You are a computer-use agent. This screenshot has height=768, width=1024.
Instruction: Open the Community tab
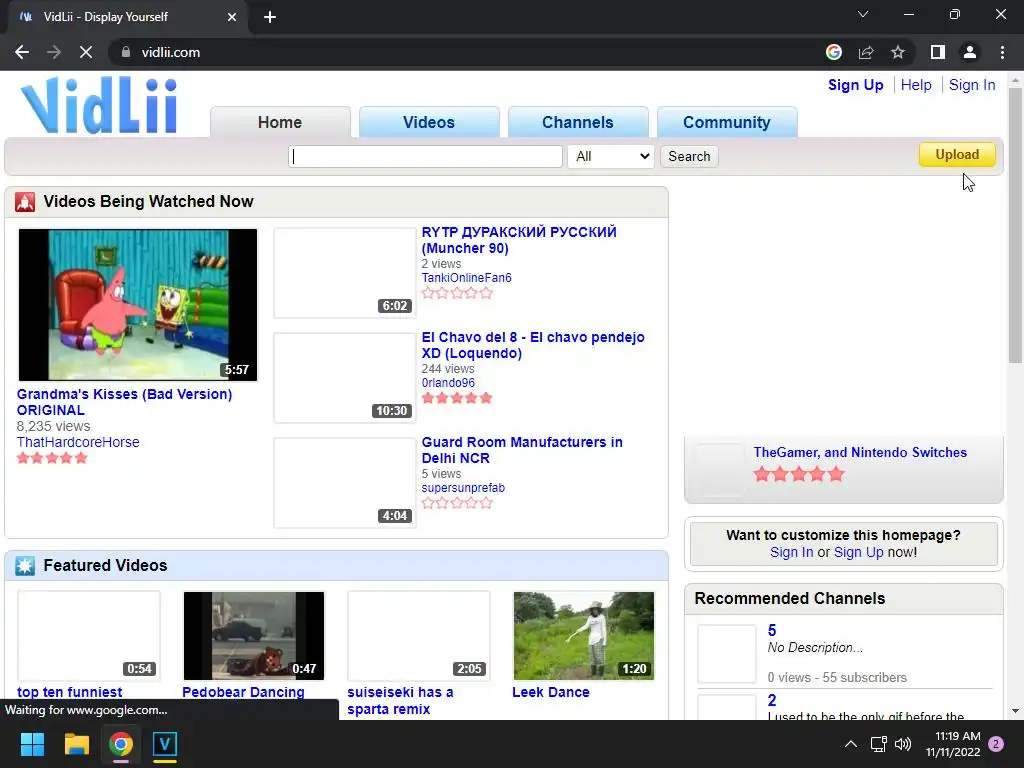727,122
